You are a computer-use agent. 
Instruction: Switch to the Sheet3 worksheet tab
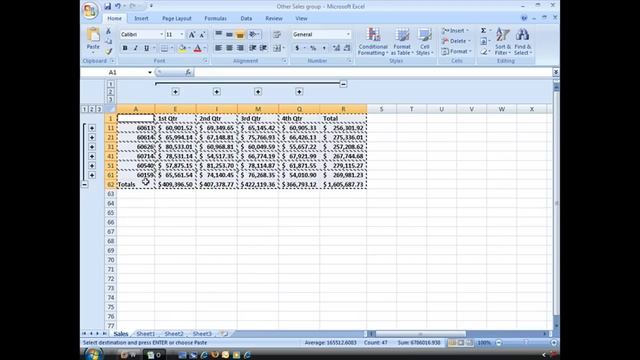coord(202,334)
